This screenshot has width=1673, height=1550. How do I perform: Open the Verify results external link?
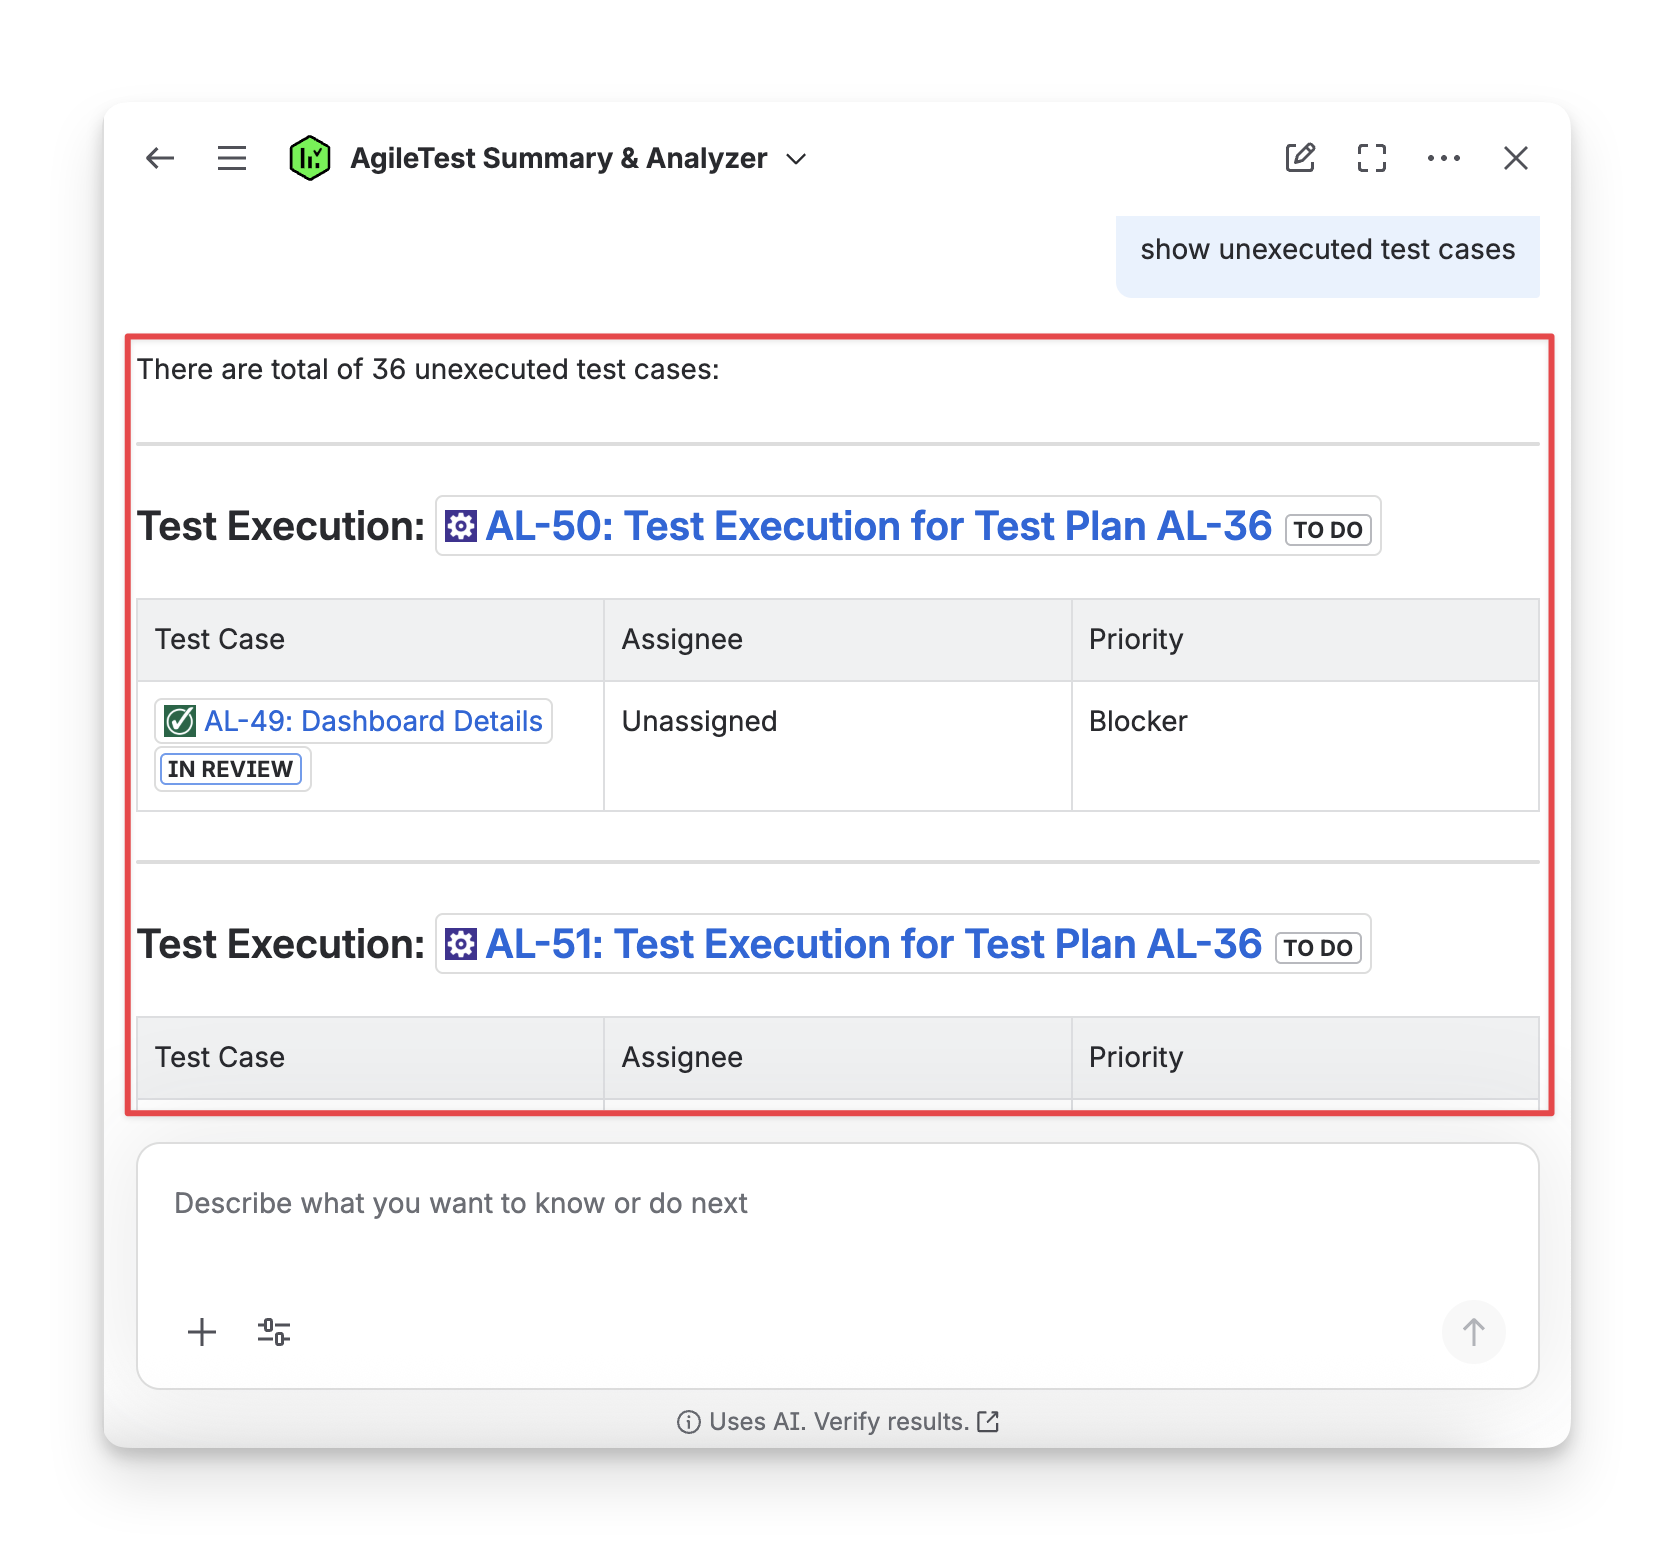988,1421
